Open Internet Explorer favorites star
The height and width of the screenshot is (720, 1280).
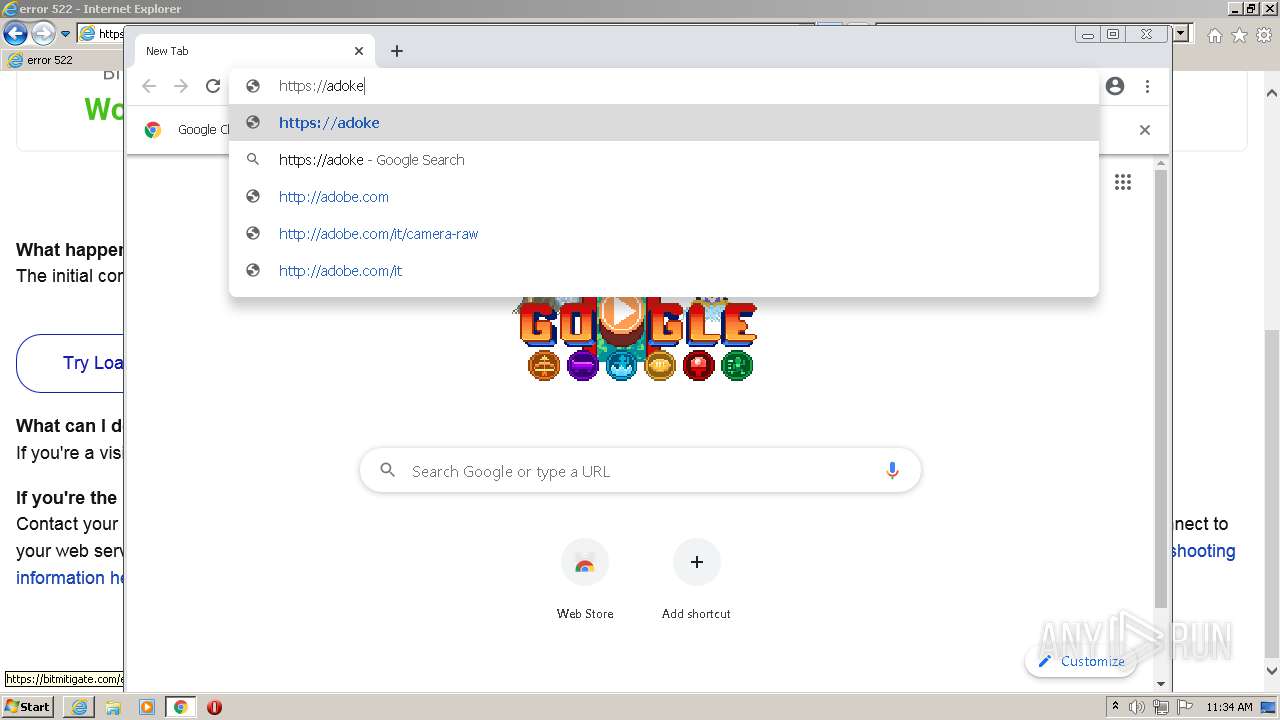click(1239, 35)
